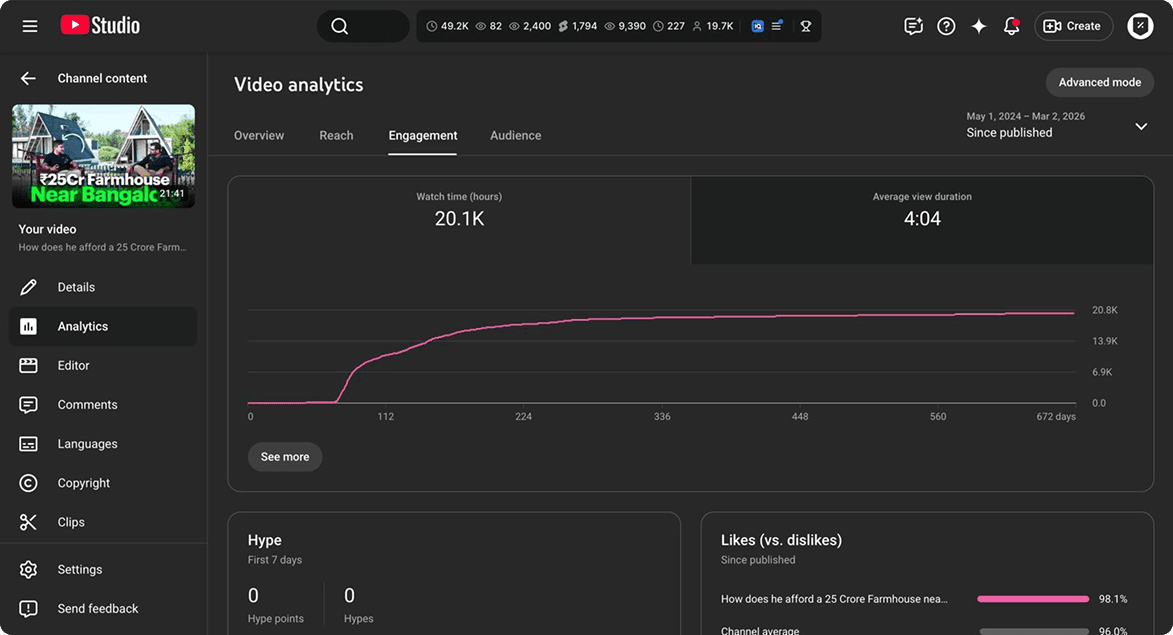This screenshot has width=1173, height=635.
Task: Click the 1,794 Shorts stat
Action: [x=578, y=26]
